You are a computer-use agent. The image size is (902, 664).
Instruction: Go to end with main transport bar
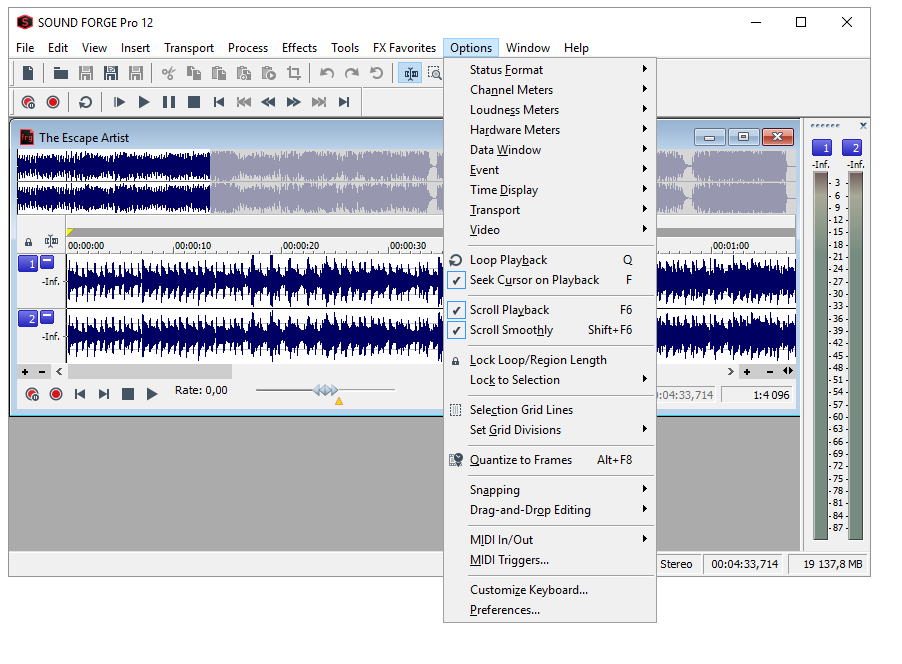pos(344,102)
